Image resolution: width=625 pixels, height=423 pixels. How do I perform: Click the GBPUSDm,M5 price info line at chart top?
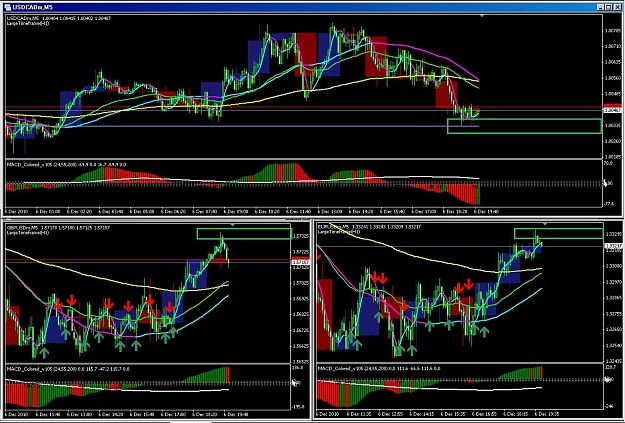pos(58,228)
